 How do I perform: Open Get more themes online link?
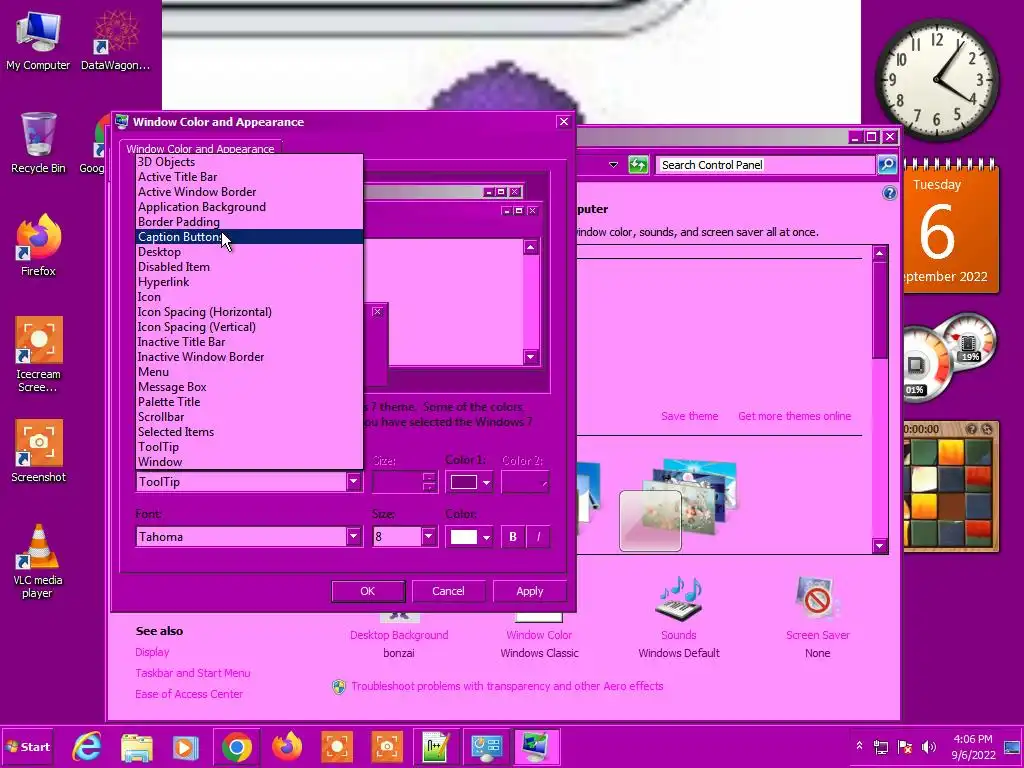(x=794, y=416)
